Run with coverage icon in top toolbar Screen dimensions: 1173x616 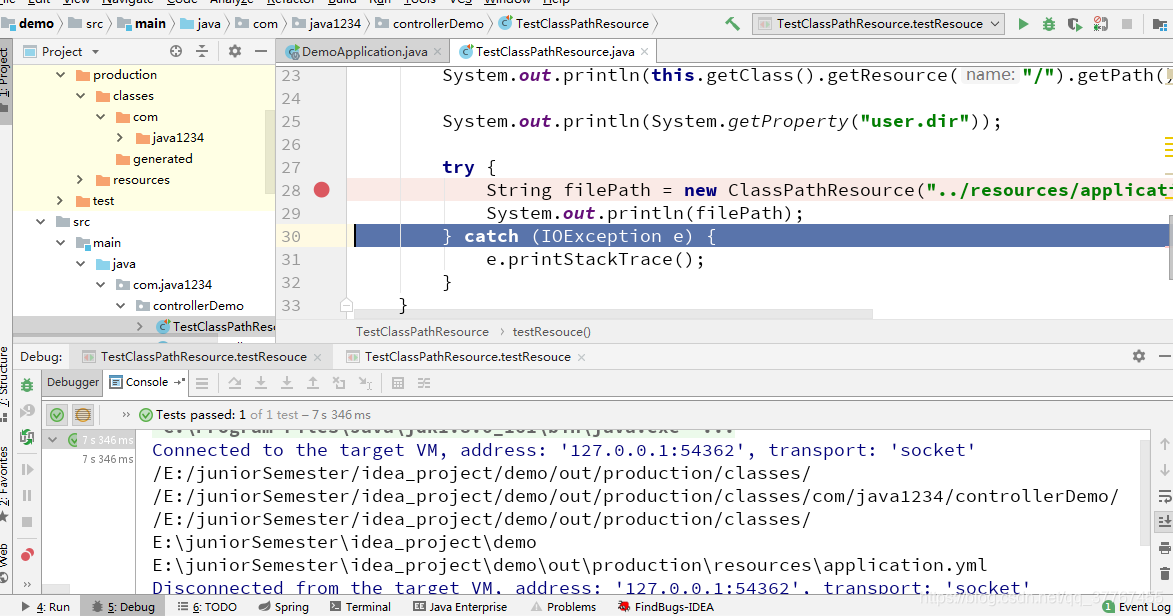pos(1074,24)
